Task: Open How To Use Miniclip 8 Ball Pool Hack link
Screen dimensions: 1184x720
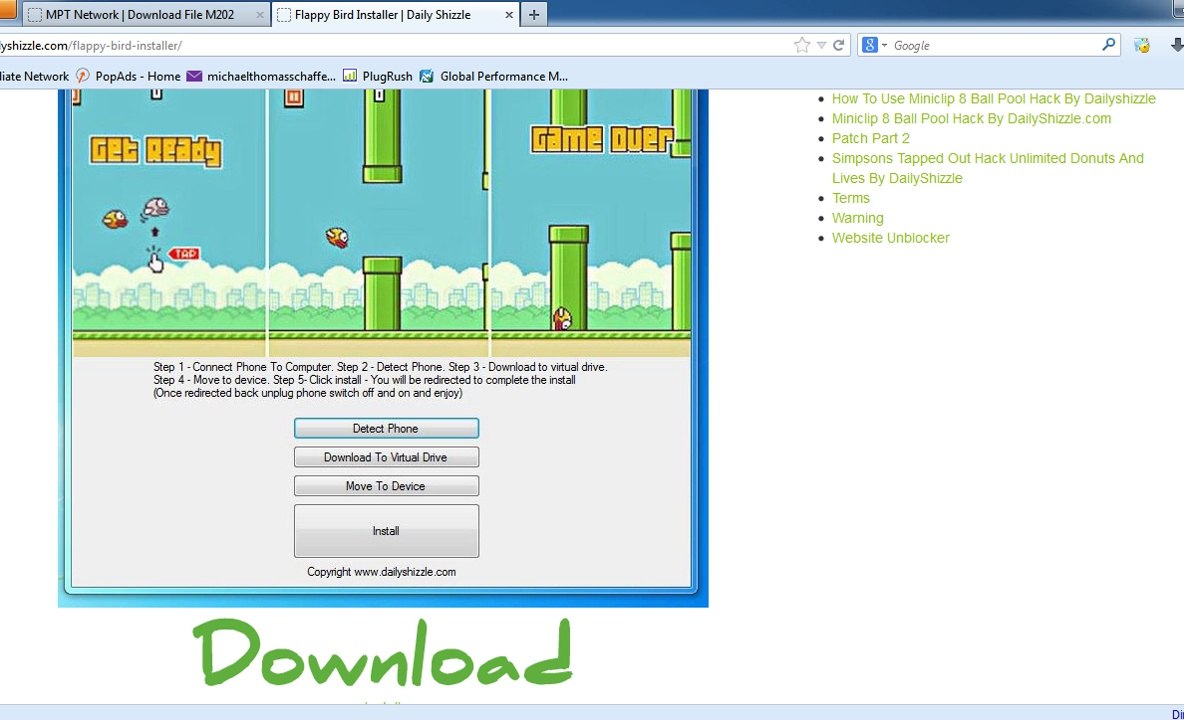Action: click(x=993, y=98)
